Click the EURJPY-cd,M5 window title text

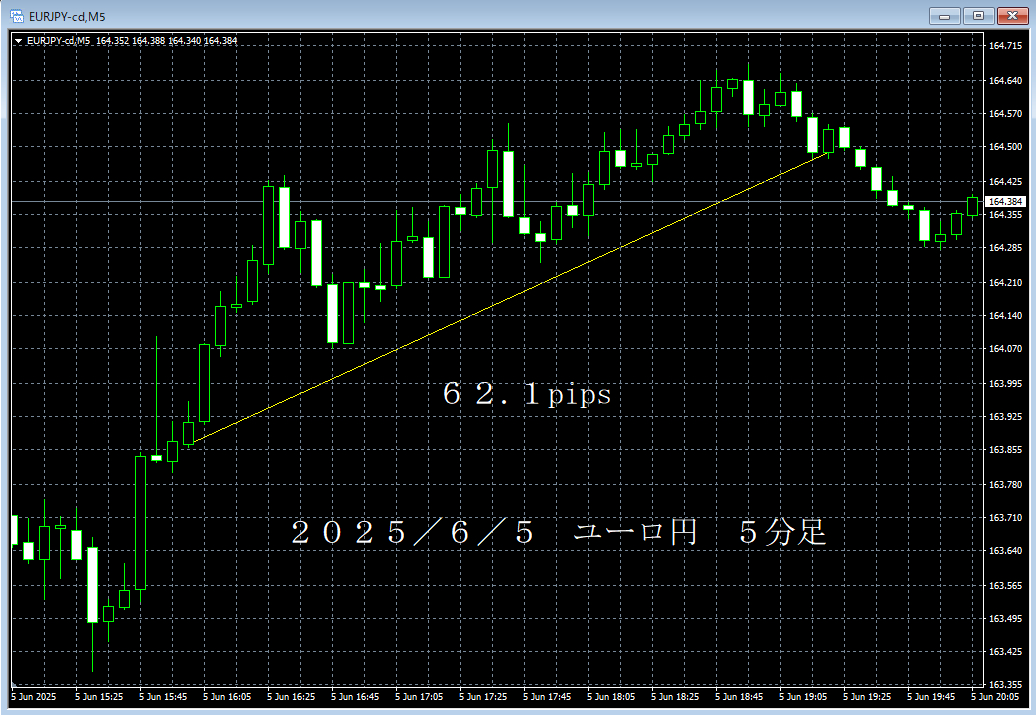pos(67,17)
